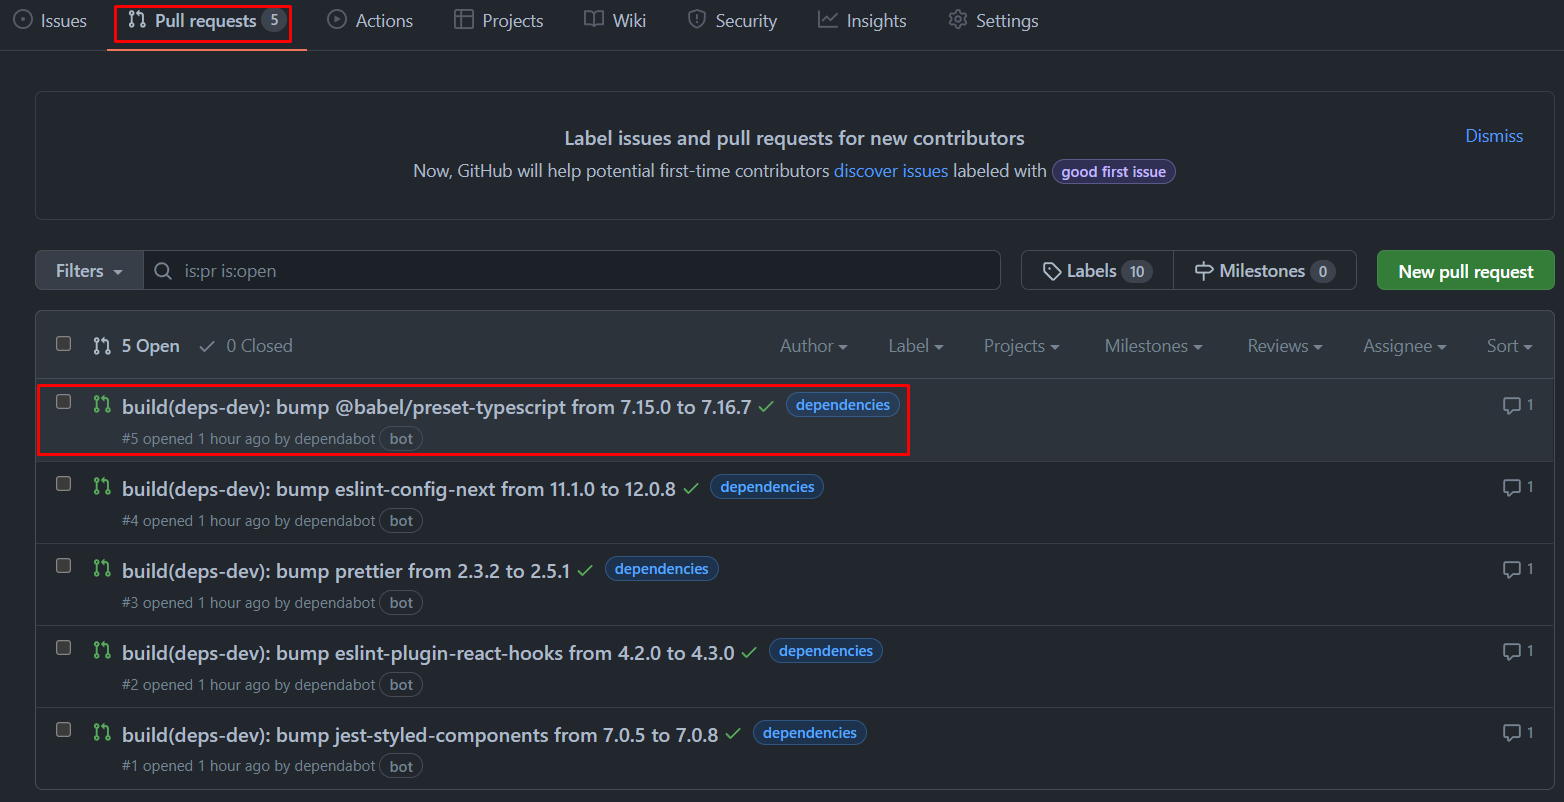Open the Milestones button
1564x802 pixels.
1265,271
